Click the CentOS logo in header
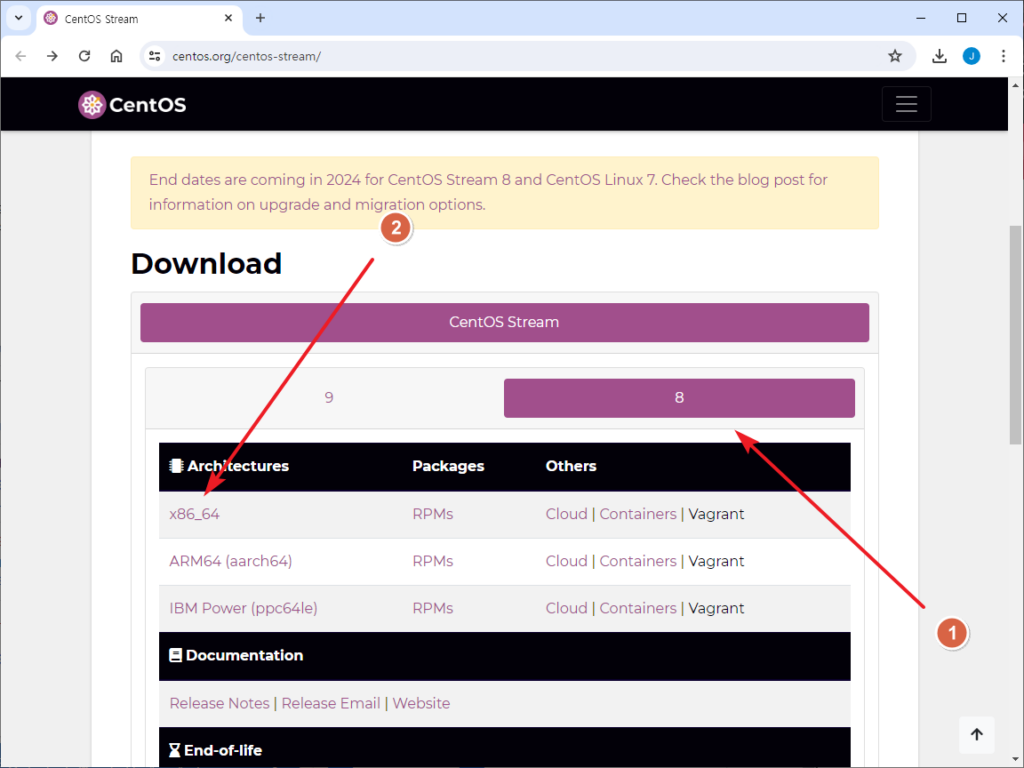 click(x=132, y=105)
